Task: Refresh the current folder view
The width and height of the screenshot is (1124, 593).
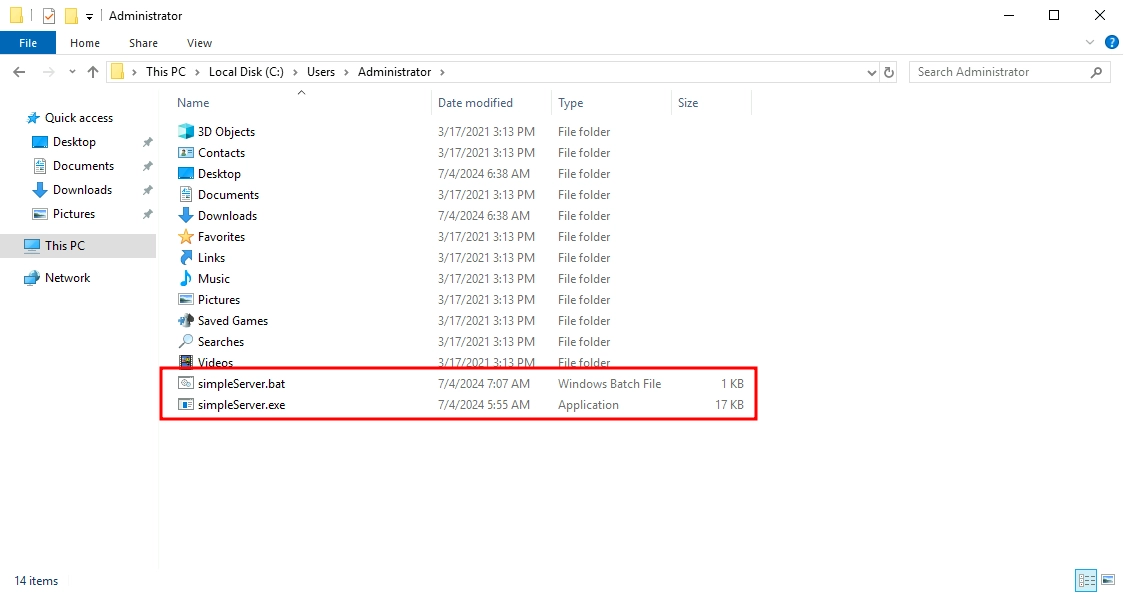Action: click(x=889, y=72)
